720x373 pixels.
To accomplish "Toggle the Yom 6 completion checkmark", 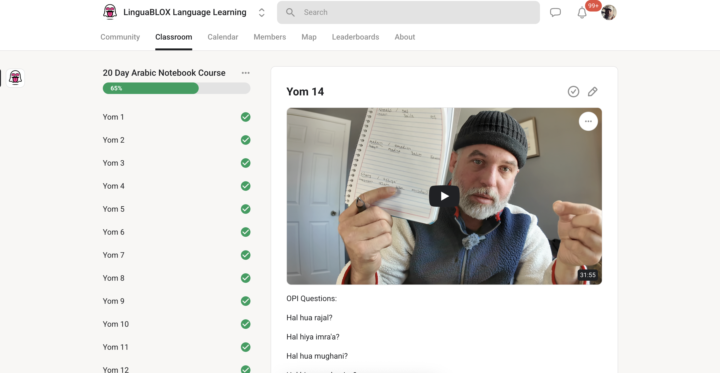I will [x=246, y=232].
